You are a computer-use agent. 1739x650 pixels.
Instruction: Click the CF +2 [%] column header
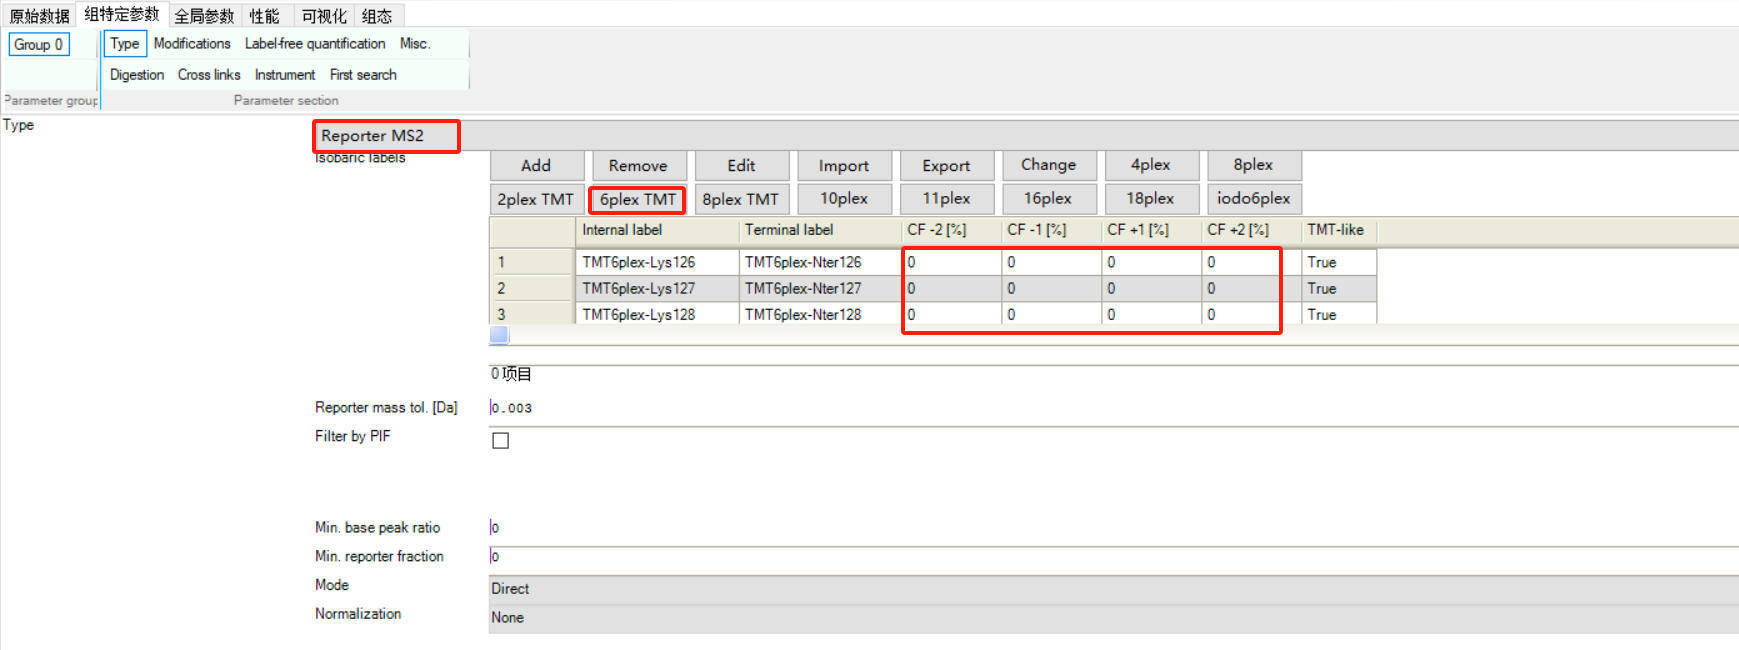tap(1252, 230)
